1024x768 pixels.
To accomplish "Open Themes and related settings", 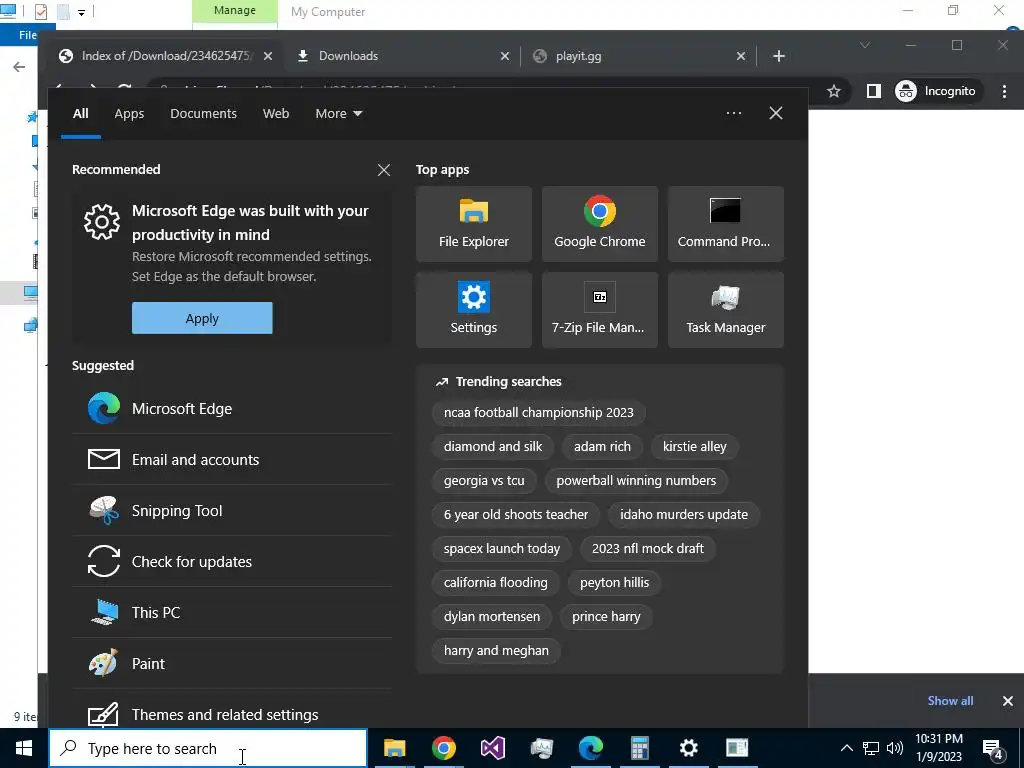I will [232, 714].
